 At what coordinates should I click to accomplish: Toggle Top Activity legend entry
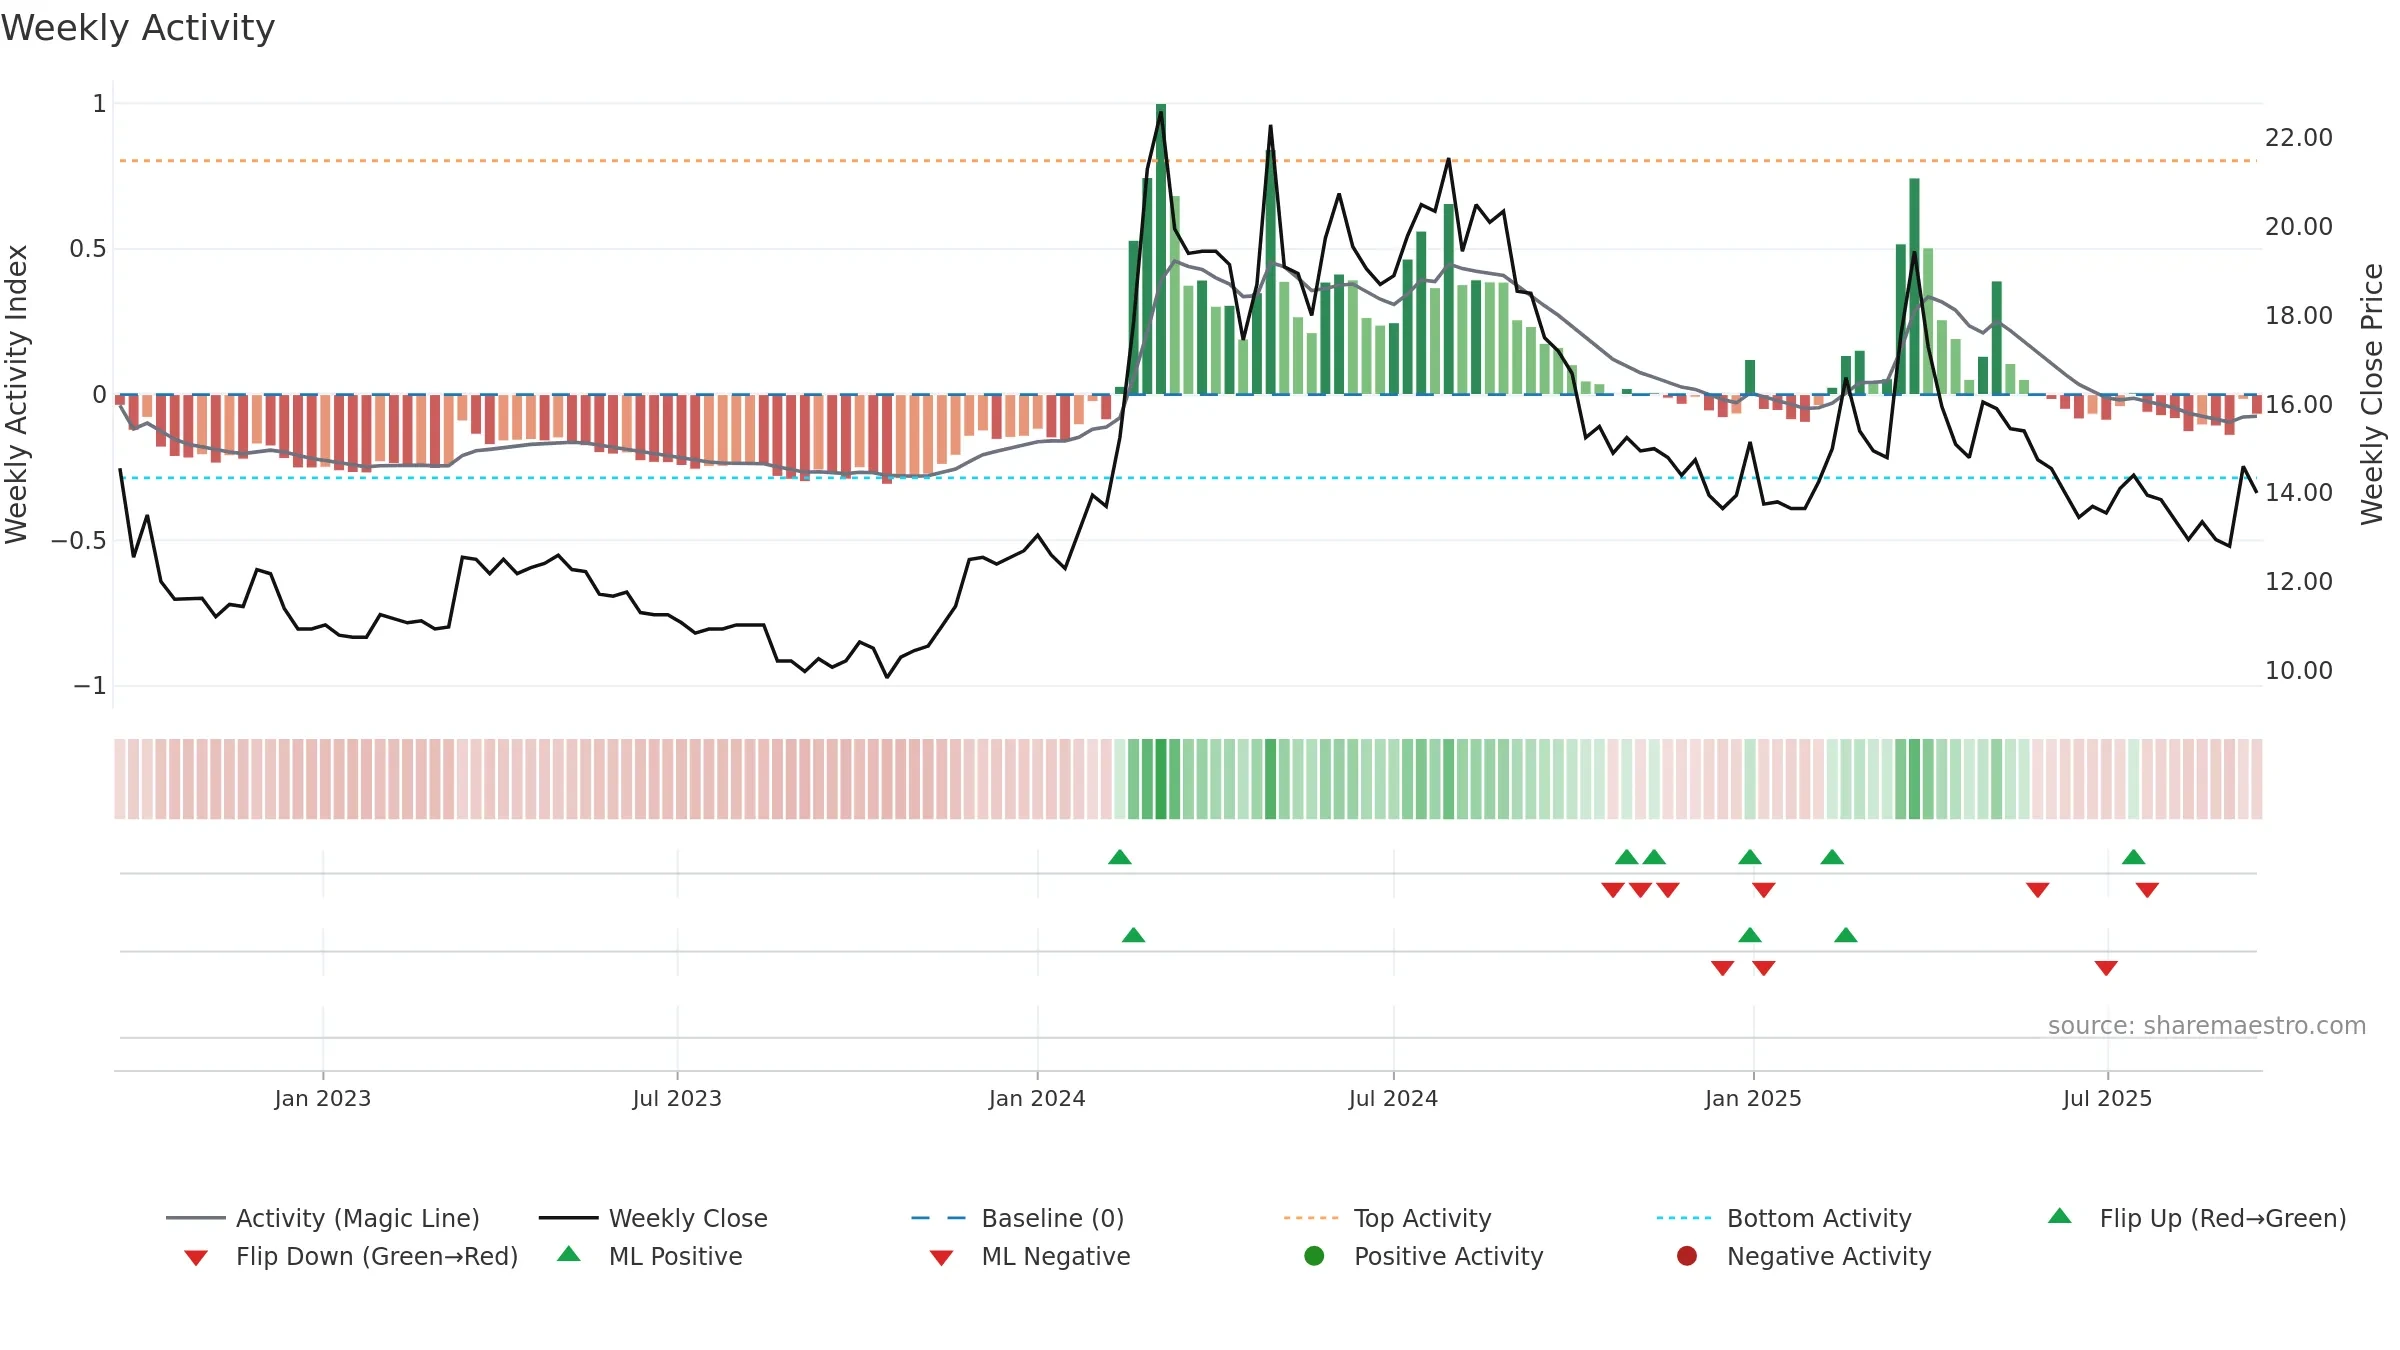click(1387, 1218)
